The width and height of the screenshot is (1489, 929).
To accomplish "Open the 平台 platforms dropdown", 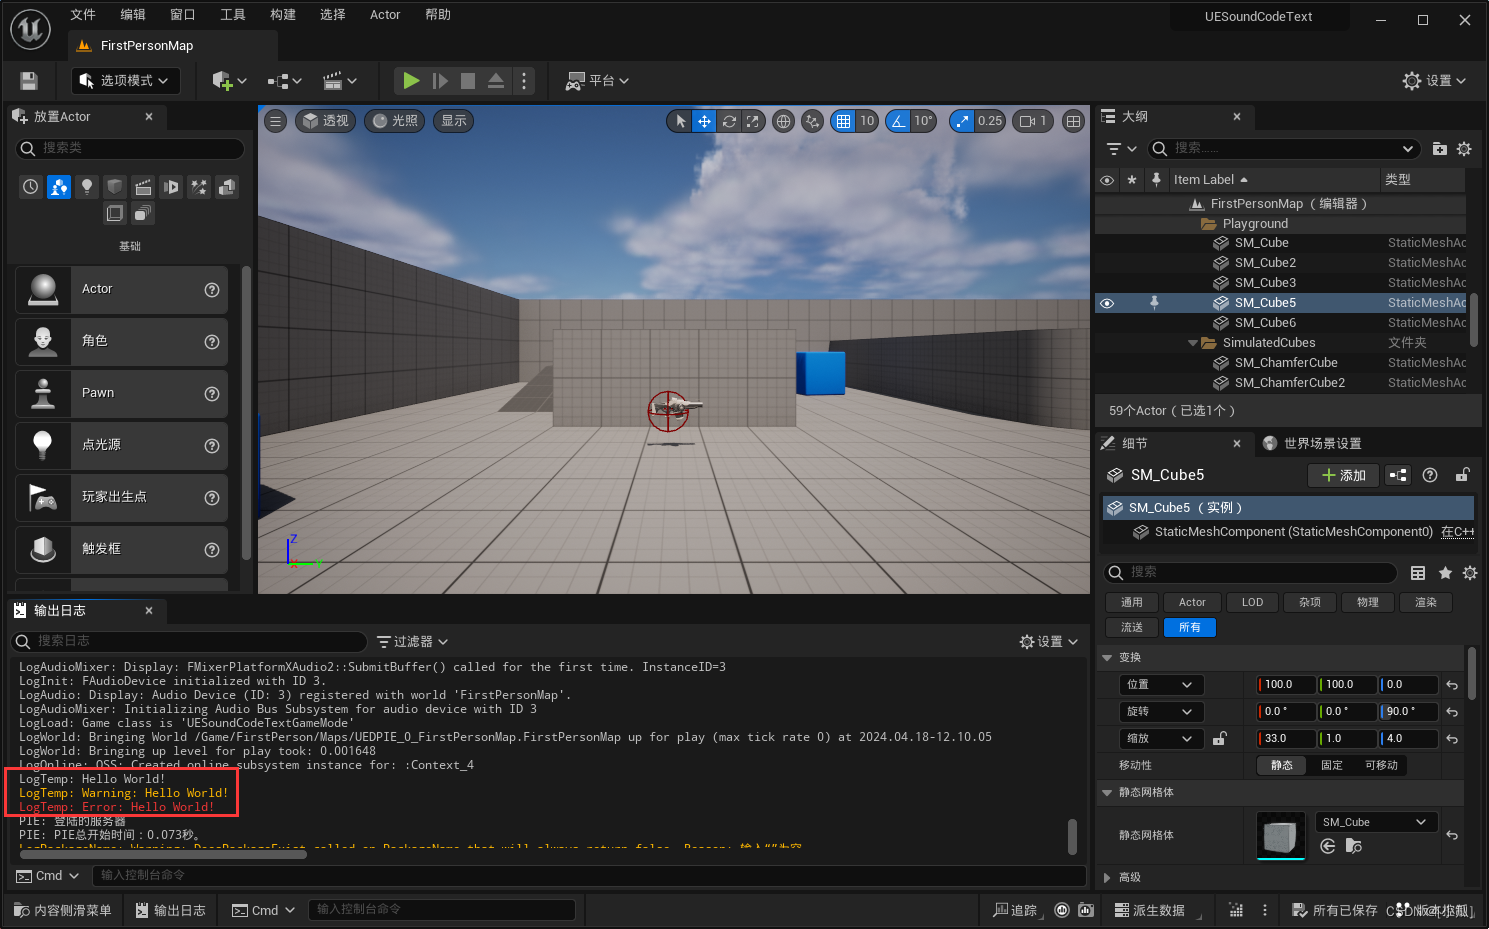I will (597, 81).
